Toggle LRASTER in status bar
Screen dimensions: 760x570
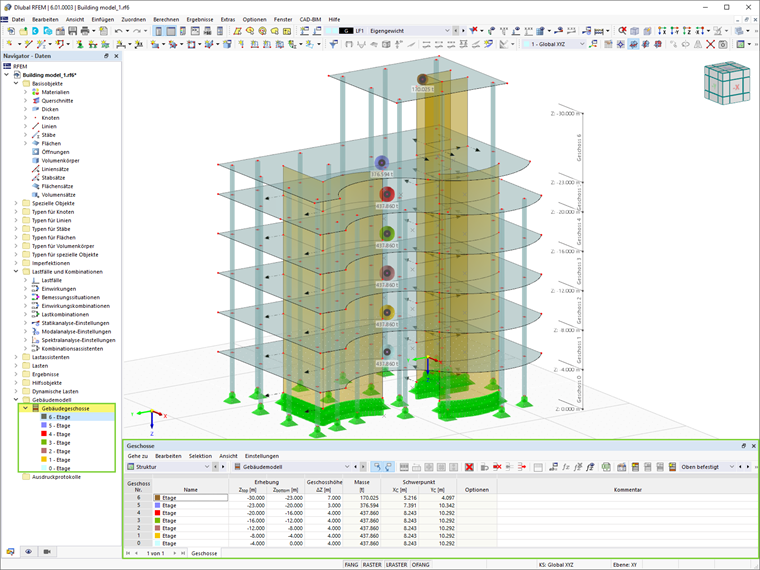(396, 565)
